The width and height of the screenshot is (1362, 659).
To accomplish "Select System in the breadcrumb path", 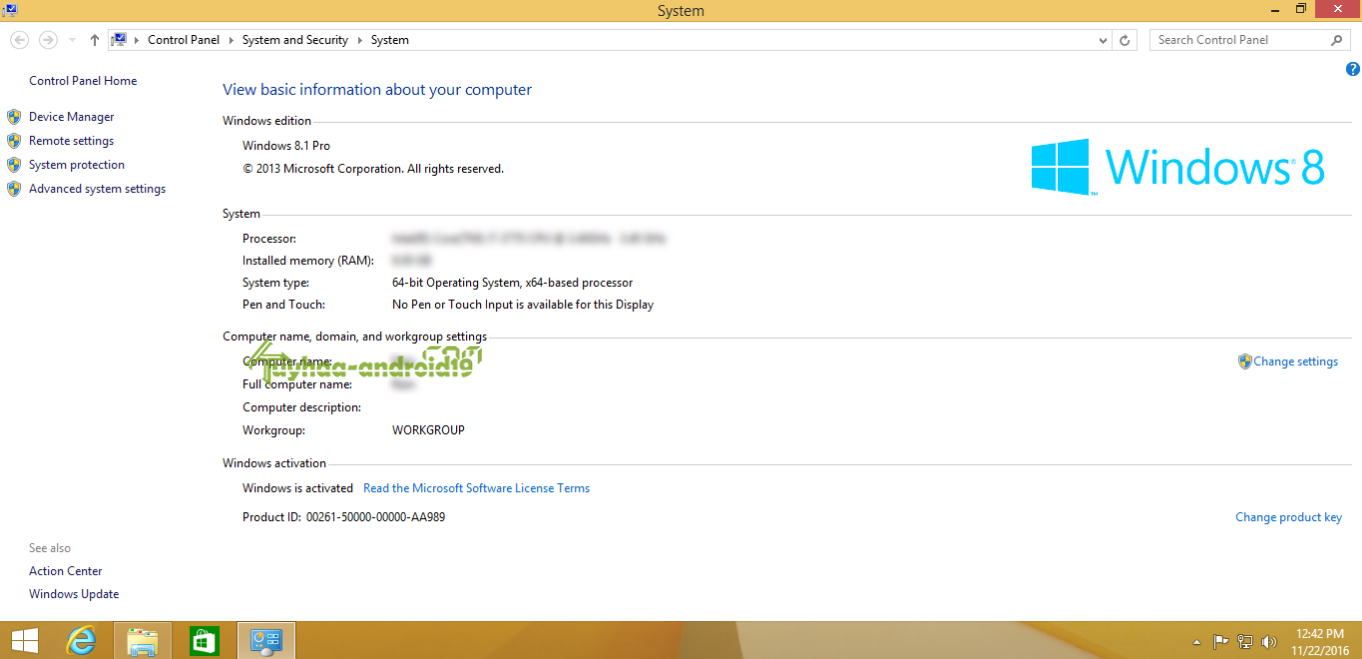I will click(390, 40).
